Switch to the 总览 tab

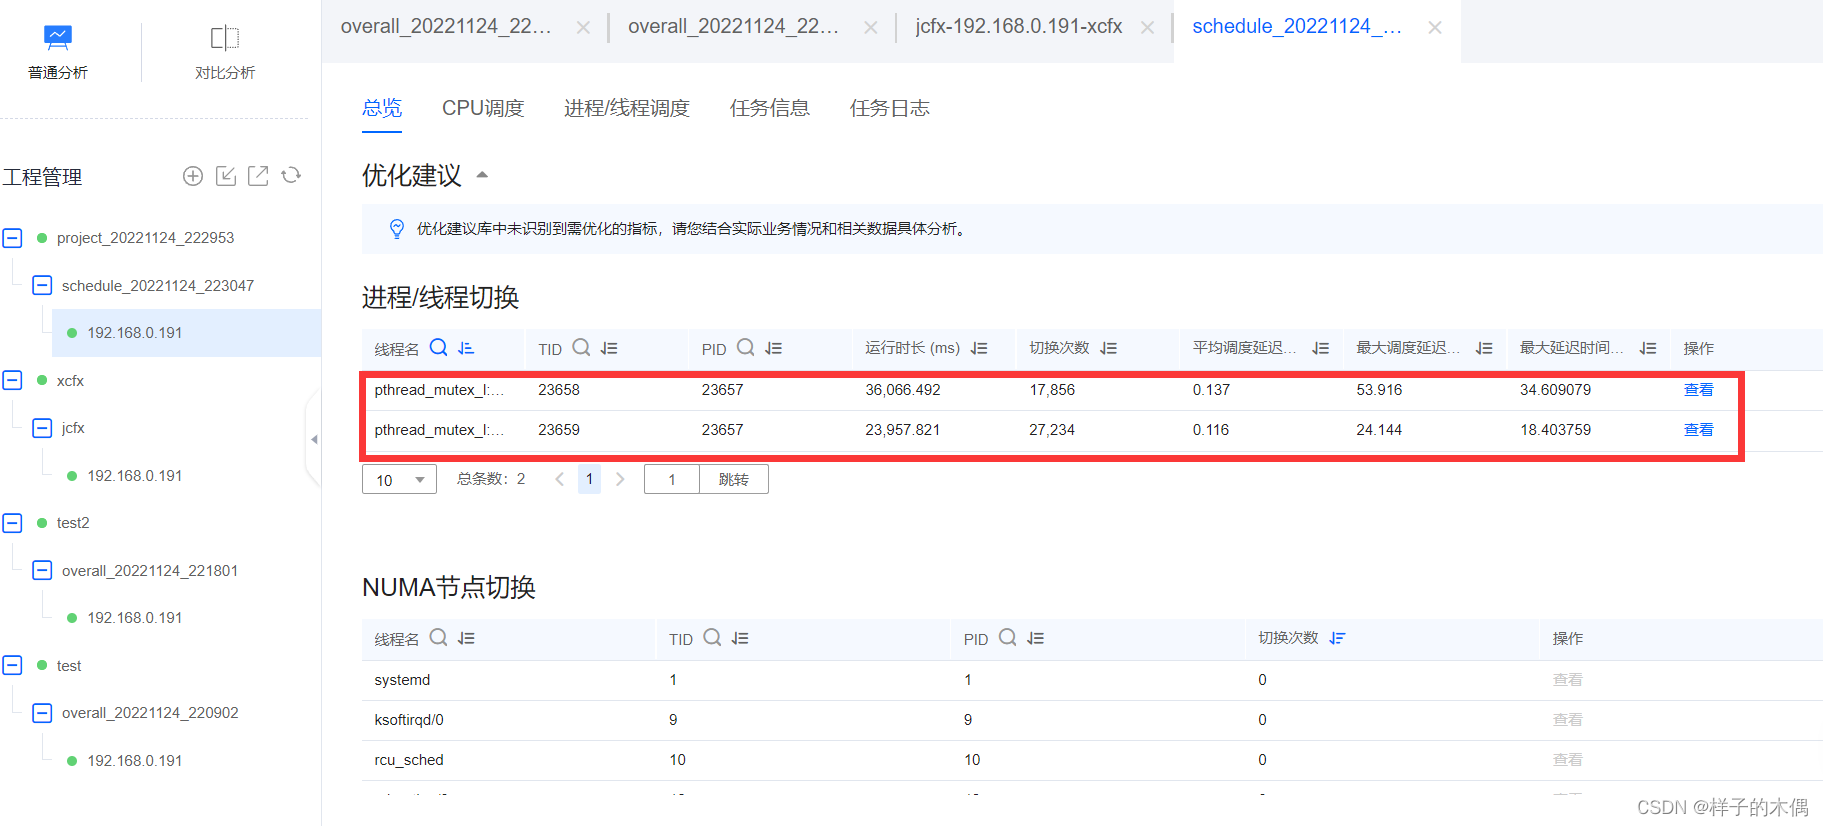pyautogui.click(x=382, y=108)
